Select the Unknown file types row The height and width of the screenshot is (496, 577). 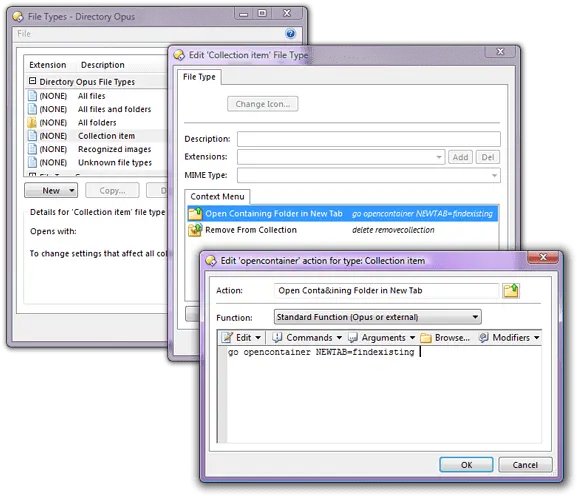tap(96, 162)
